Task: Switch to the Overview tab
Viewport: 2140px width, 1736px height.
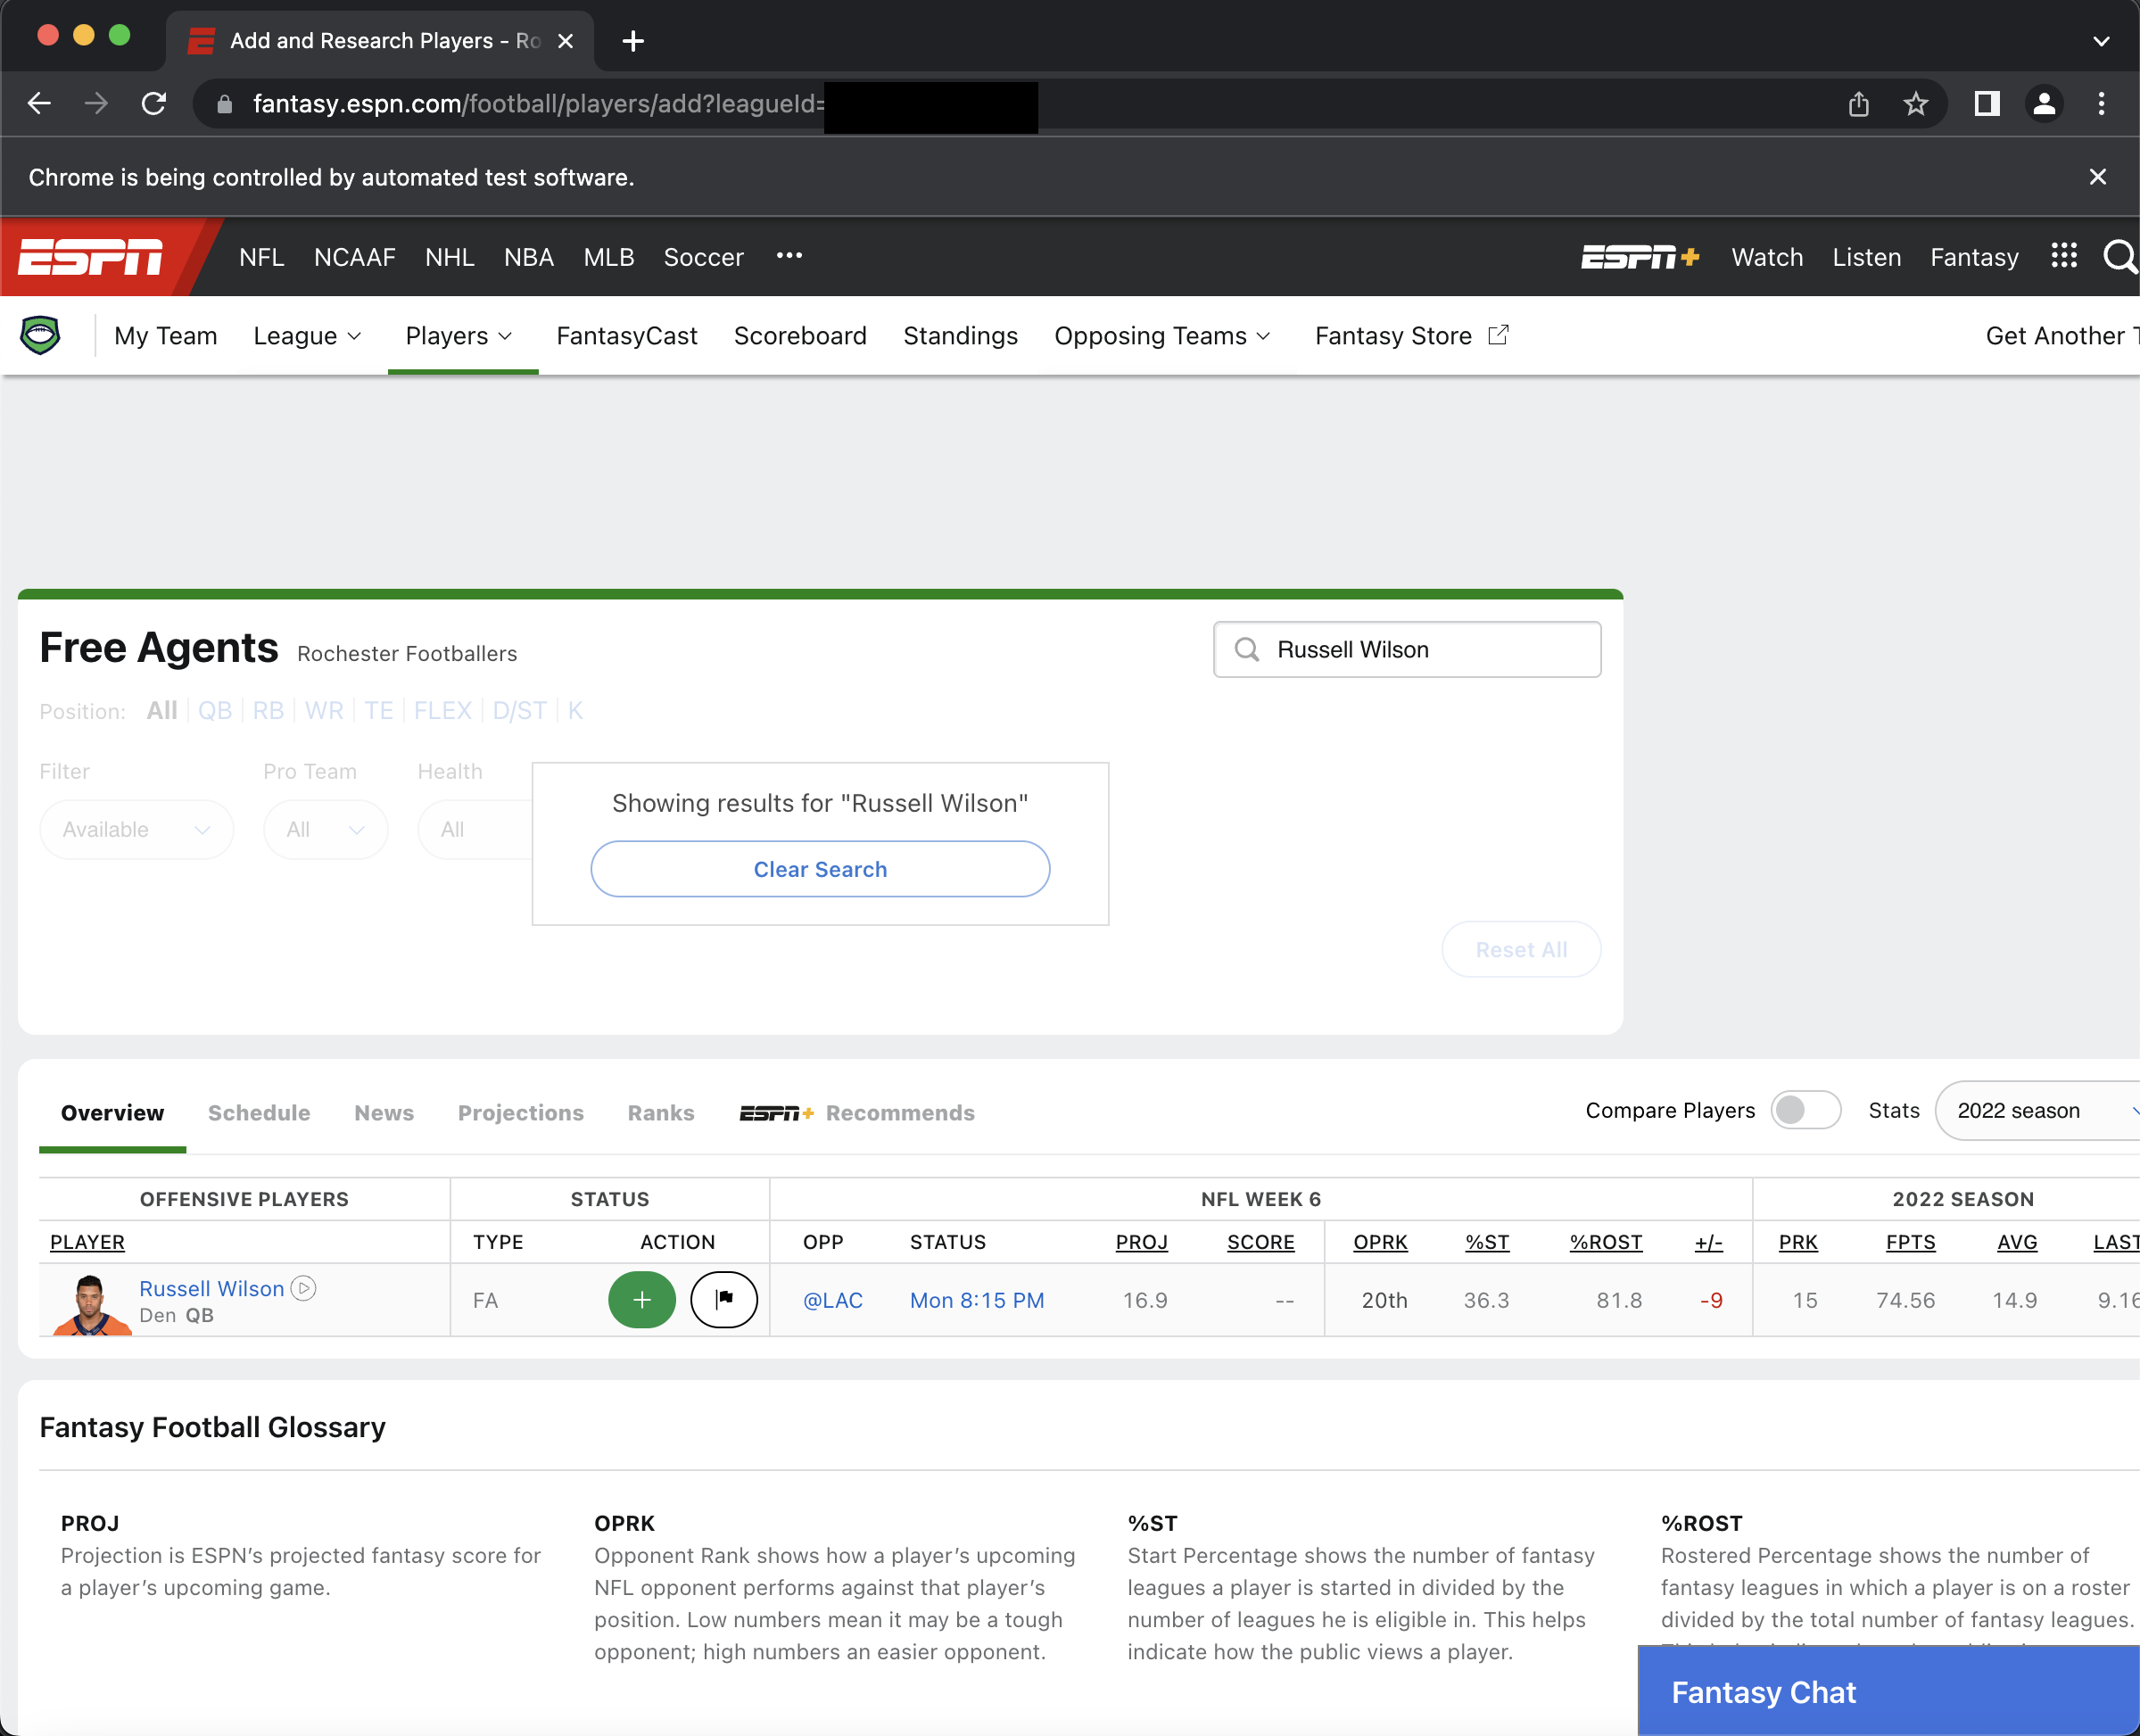Action: point(112,1112)
